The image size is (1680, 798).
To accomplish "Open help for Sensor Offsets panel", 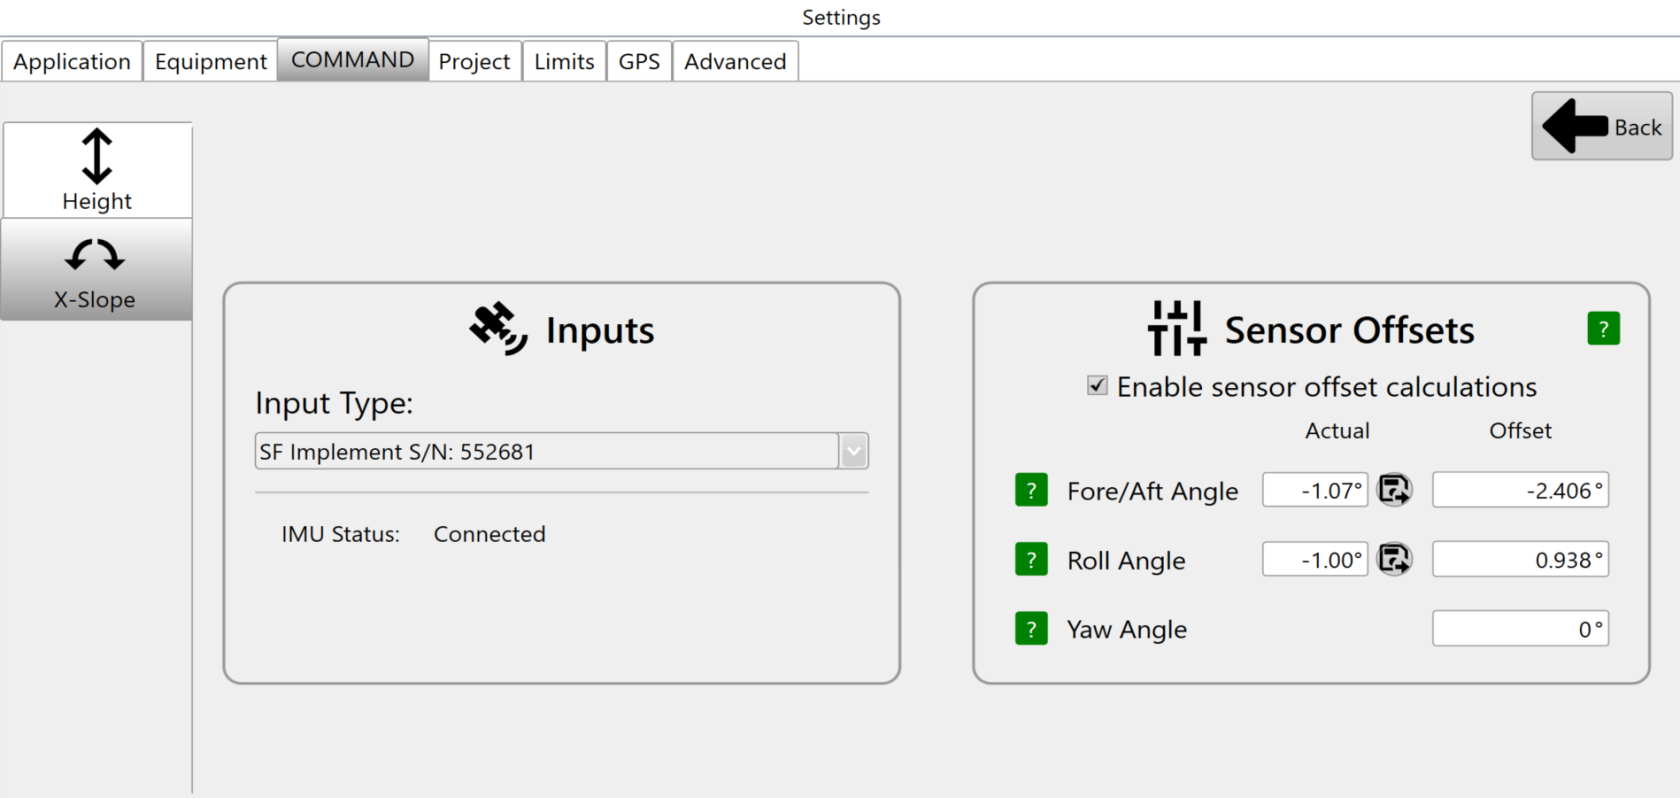I will [1603, 329].
